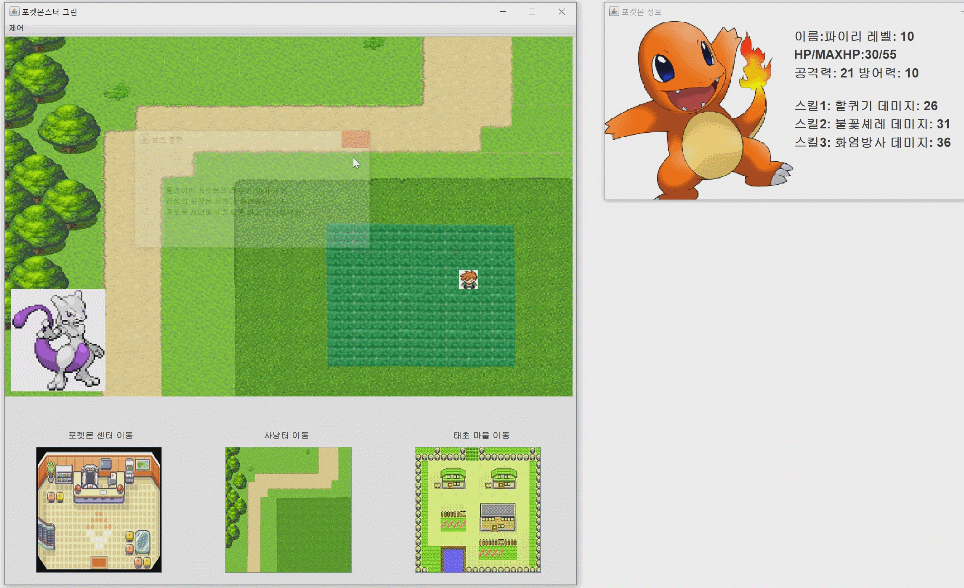
Task: Click the game window title text
Action: point(49,12)
